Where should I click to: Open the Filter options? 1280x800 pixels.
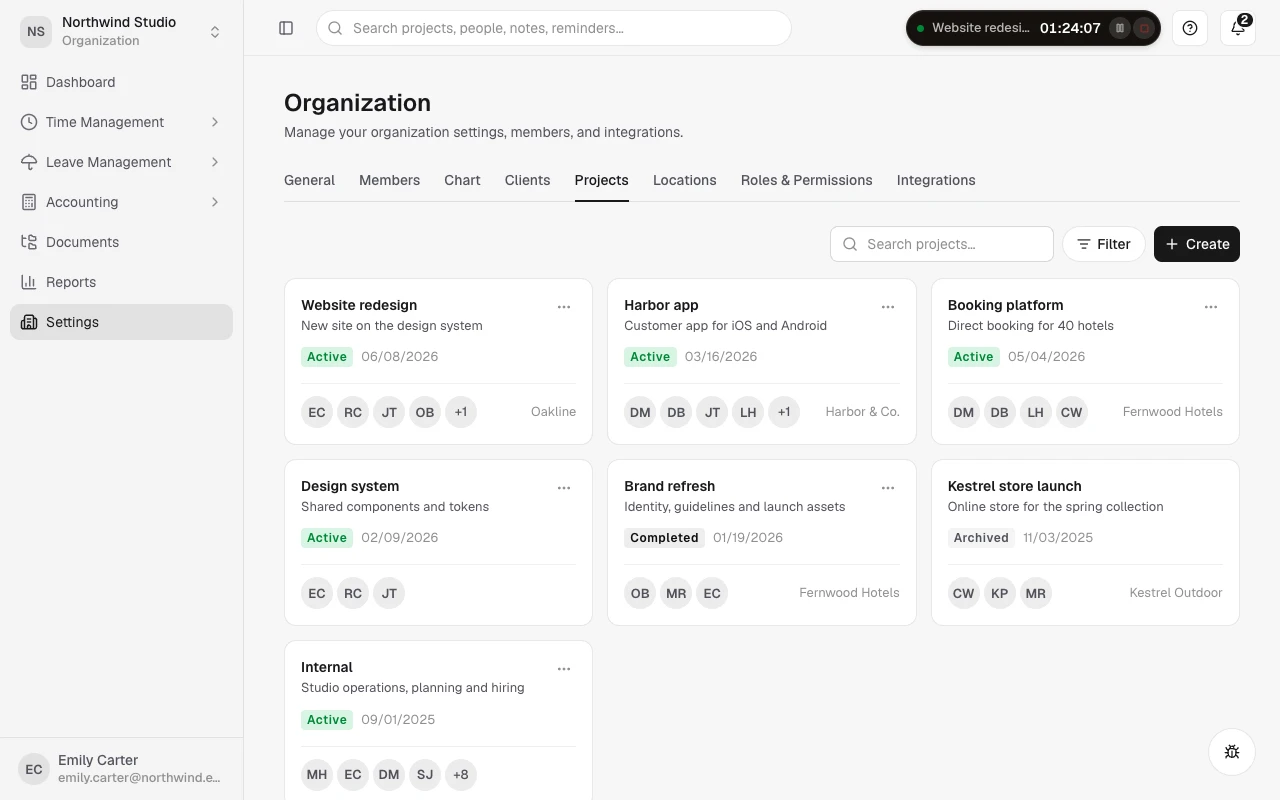click(1103, 244)
